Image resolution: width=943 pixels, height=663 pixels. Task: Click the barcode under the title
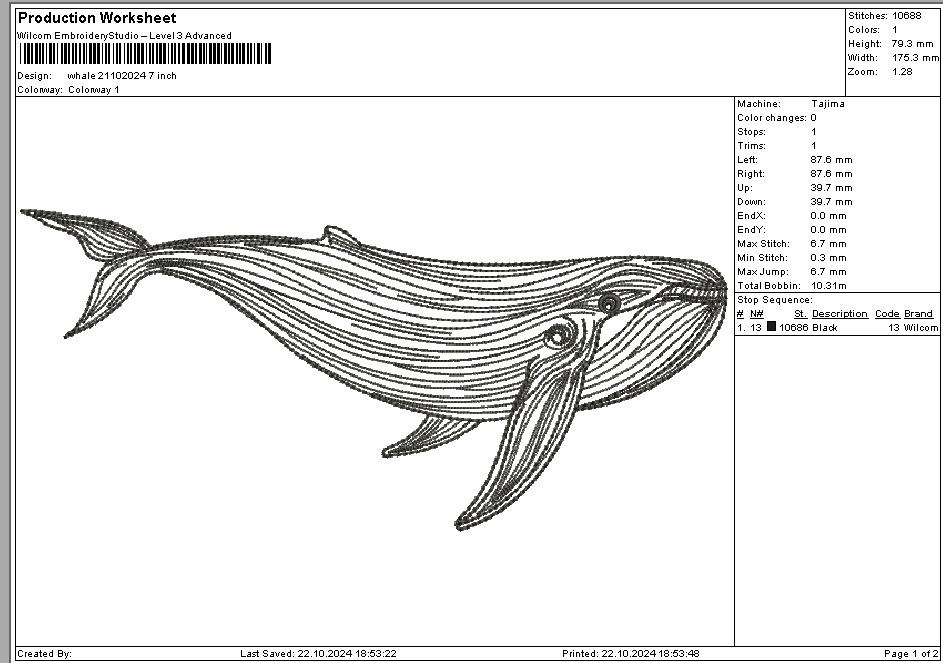[146, 54]
